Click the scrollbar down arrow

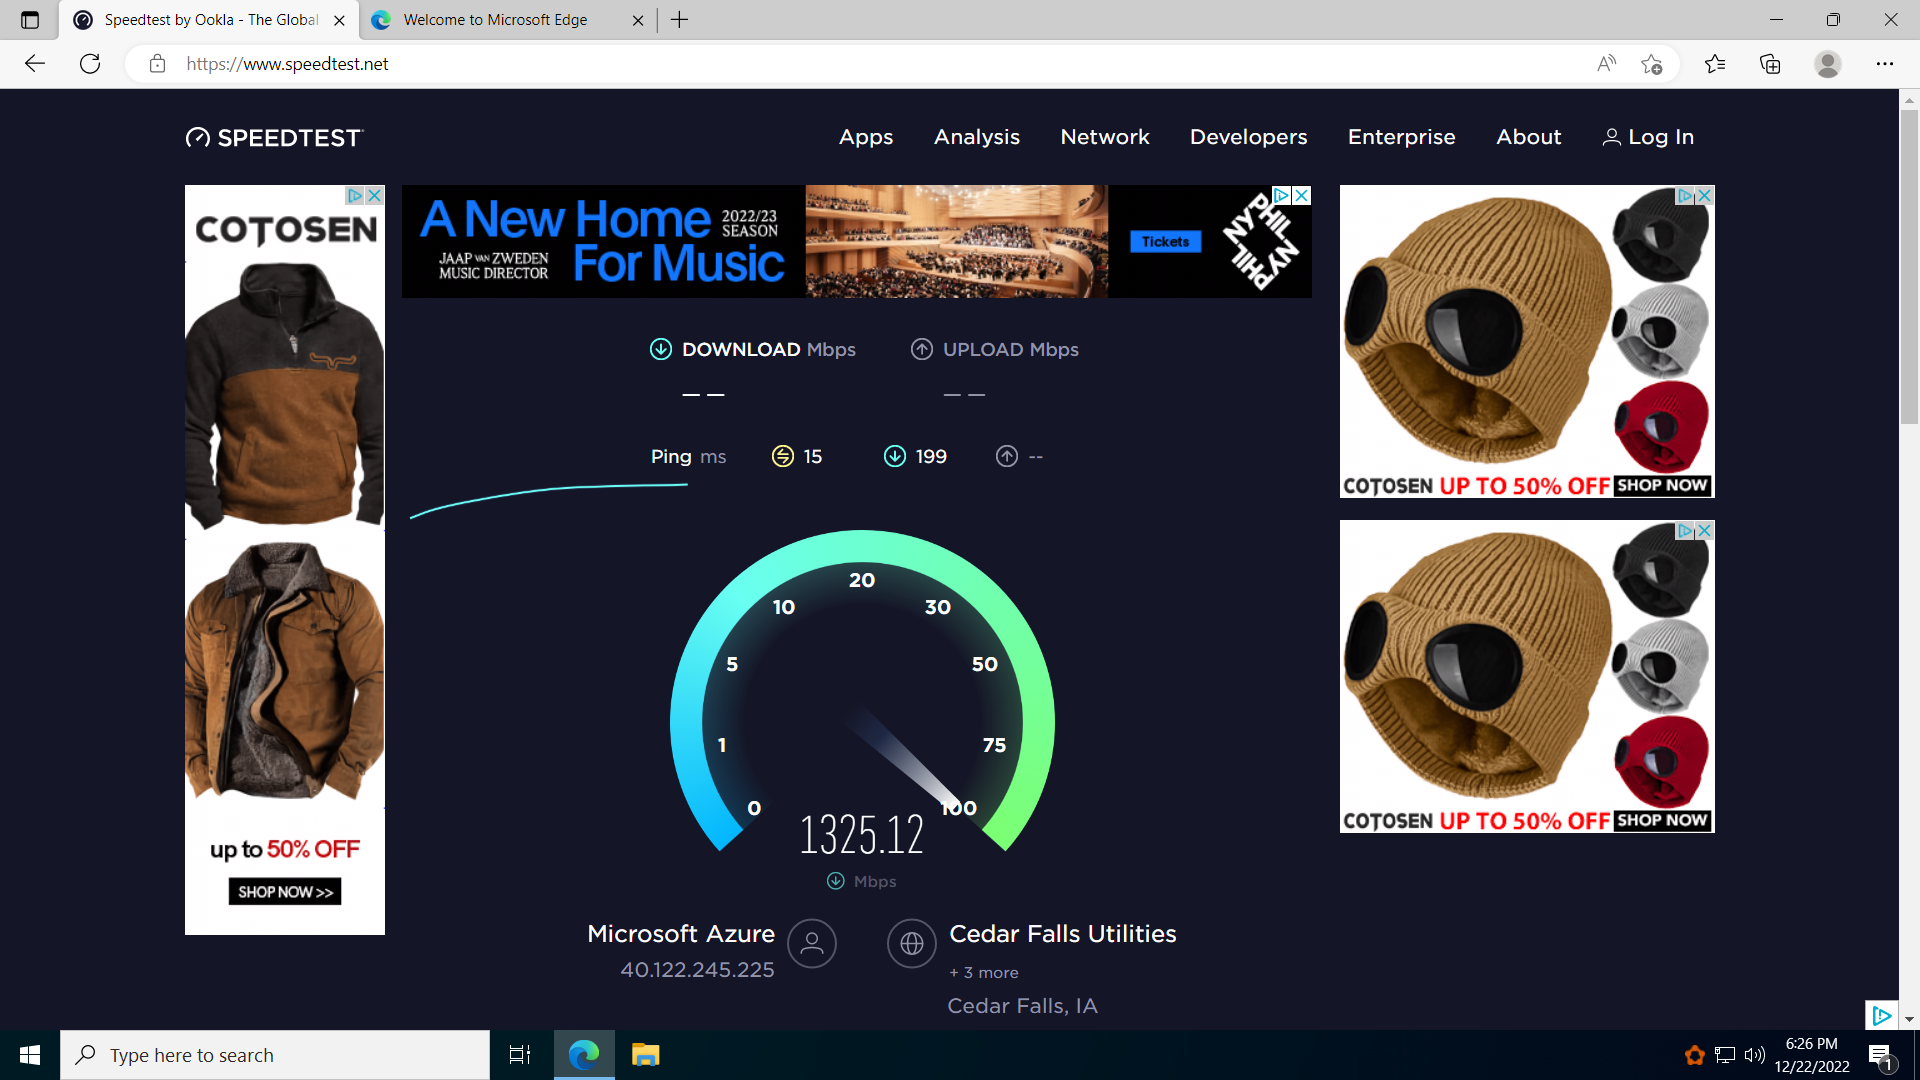click(x=1910, y=1020)
